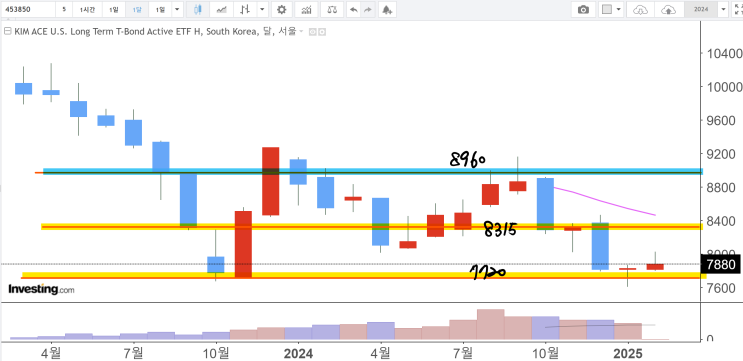
Task: Open the Investing.com logo link
Action: 41,289
